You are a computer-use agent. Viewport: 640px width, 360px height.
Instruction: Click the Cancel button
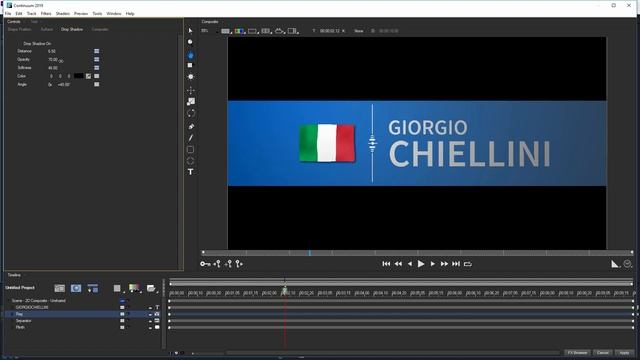[603, 353]
